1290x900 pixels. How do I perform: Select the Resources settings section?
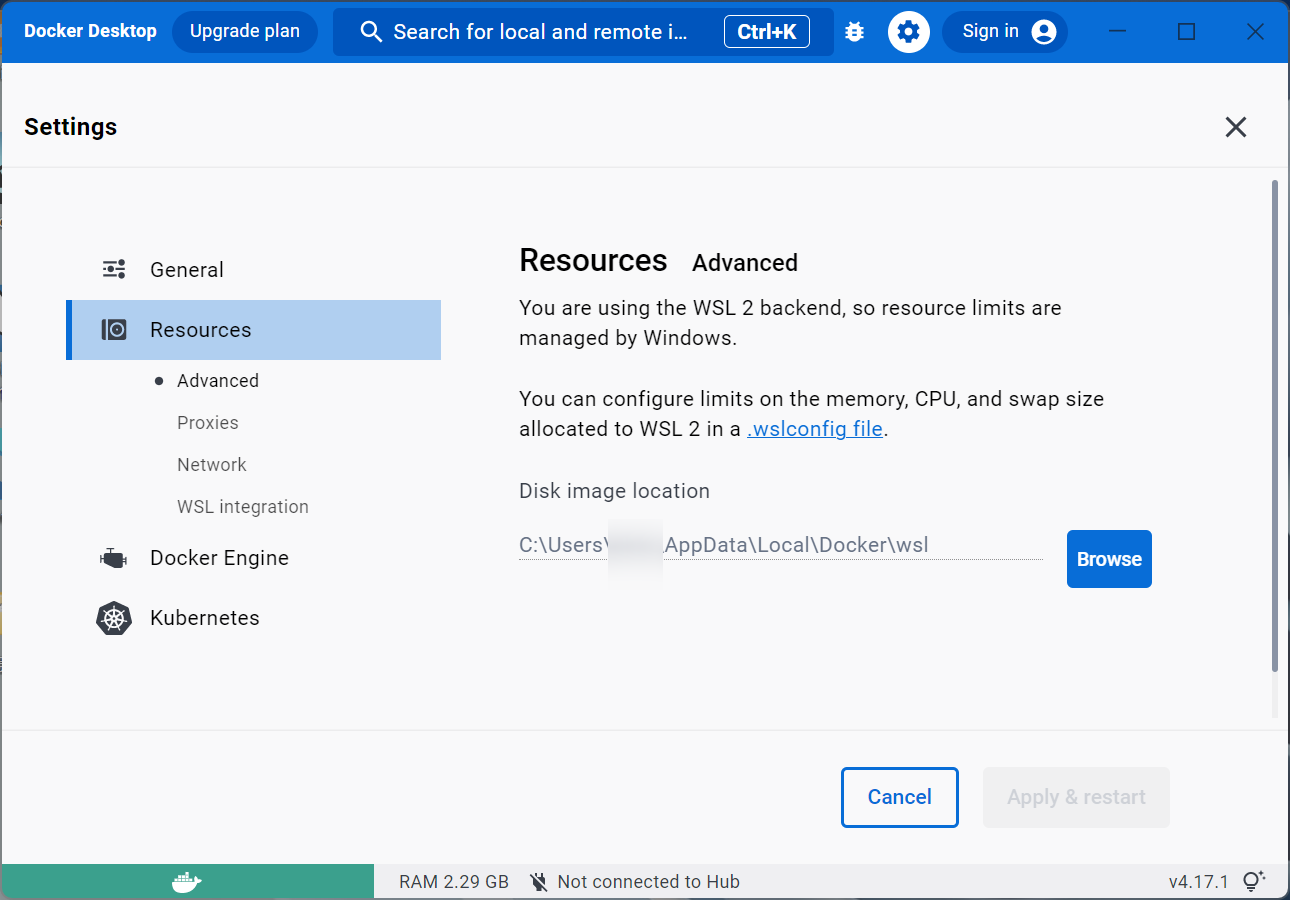[253, 330]
